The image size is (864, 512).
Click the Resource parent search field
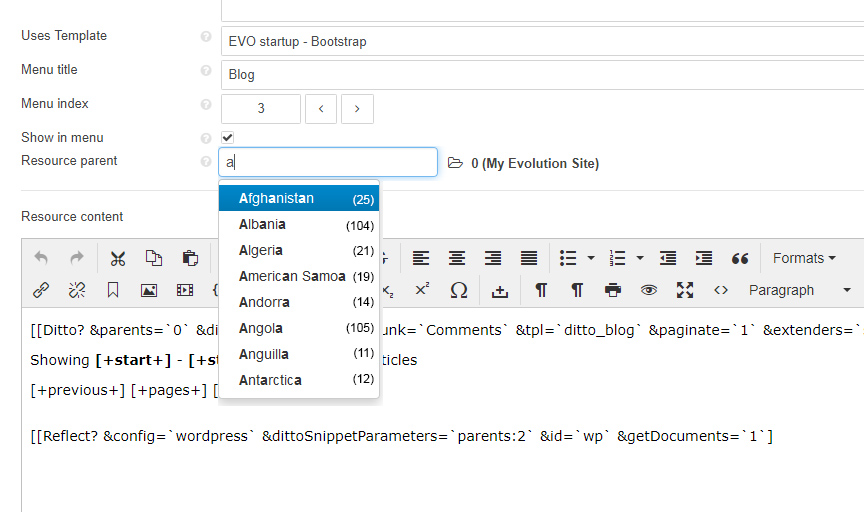pos(328,162)
